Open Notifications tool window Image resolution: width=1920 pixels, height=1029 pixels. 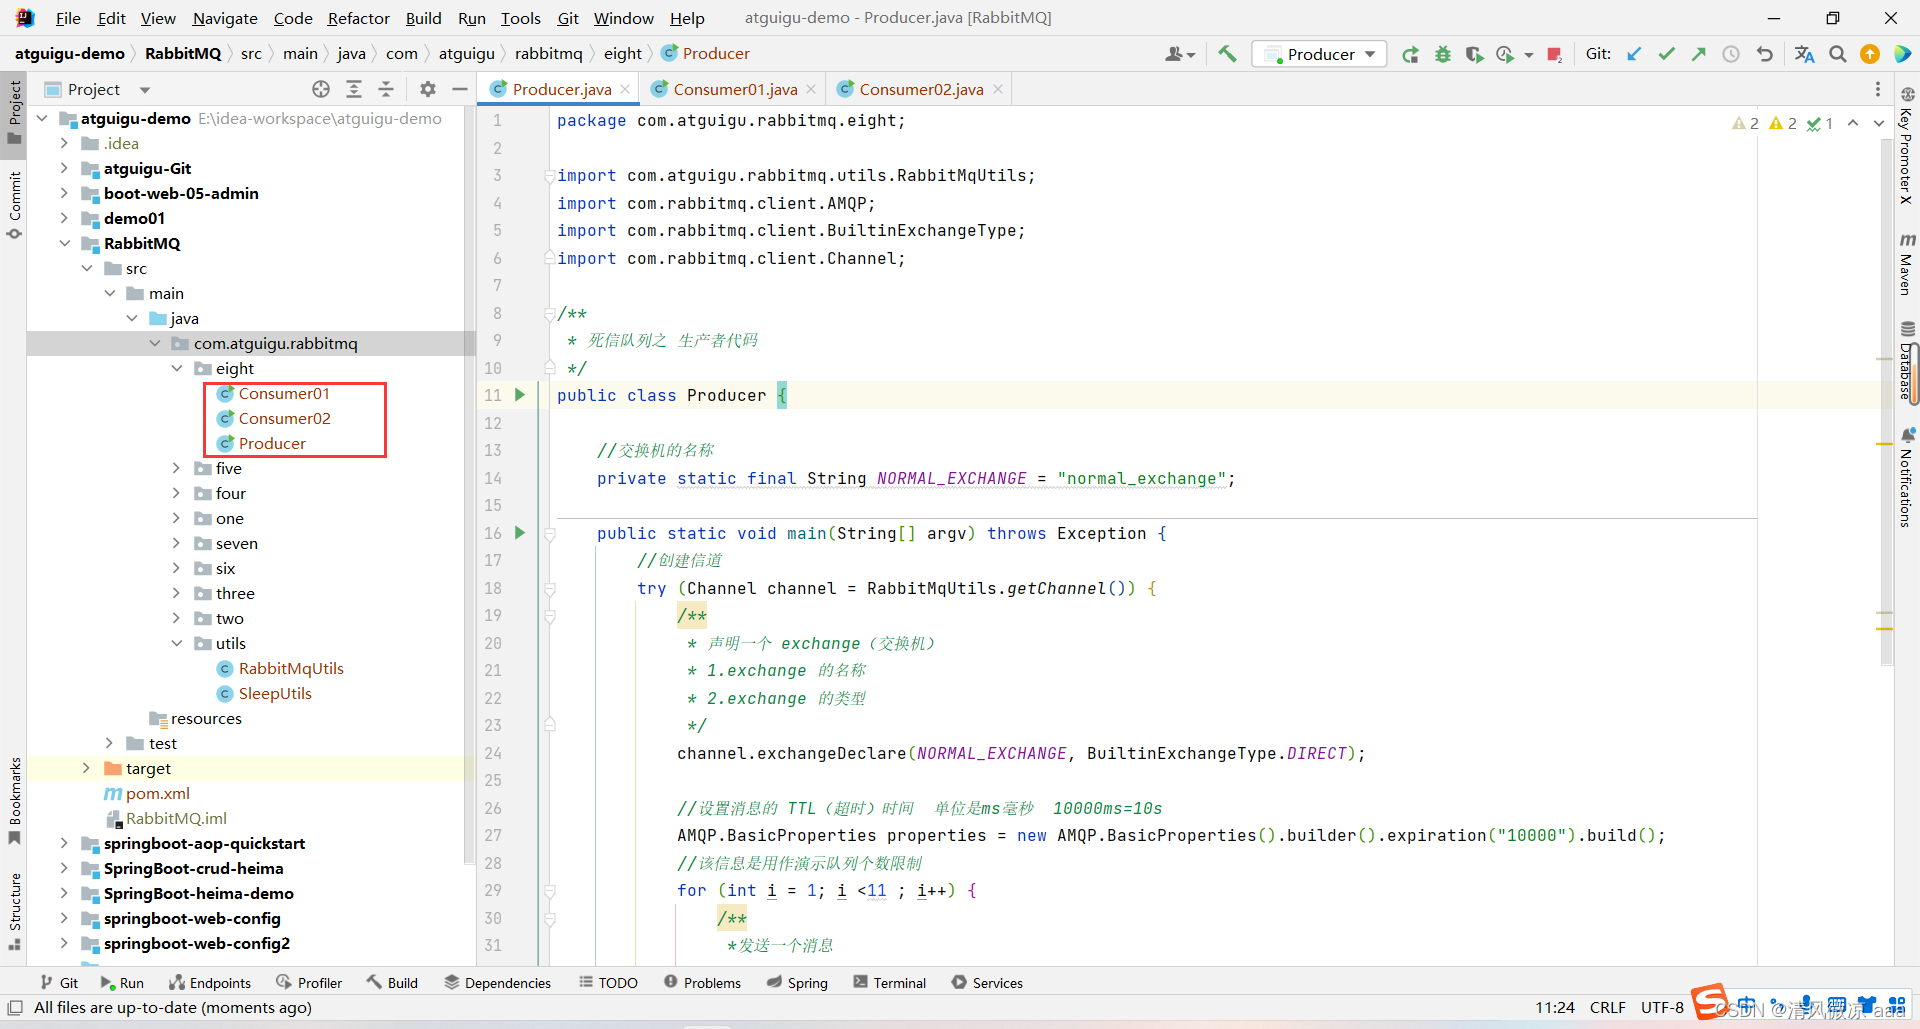pyautogui.click(x=1907, y=478)
